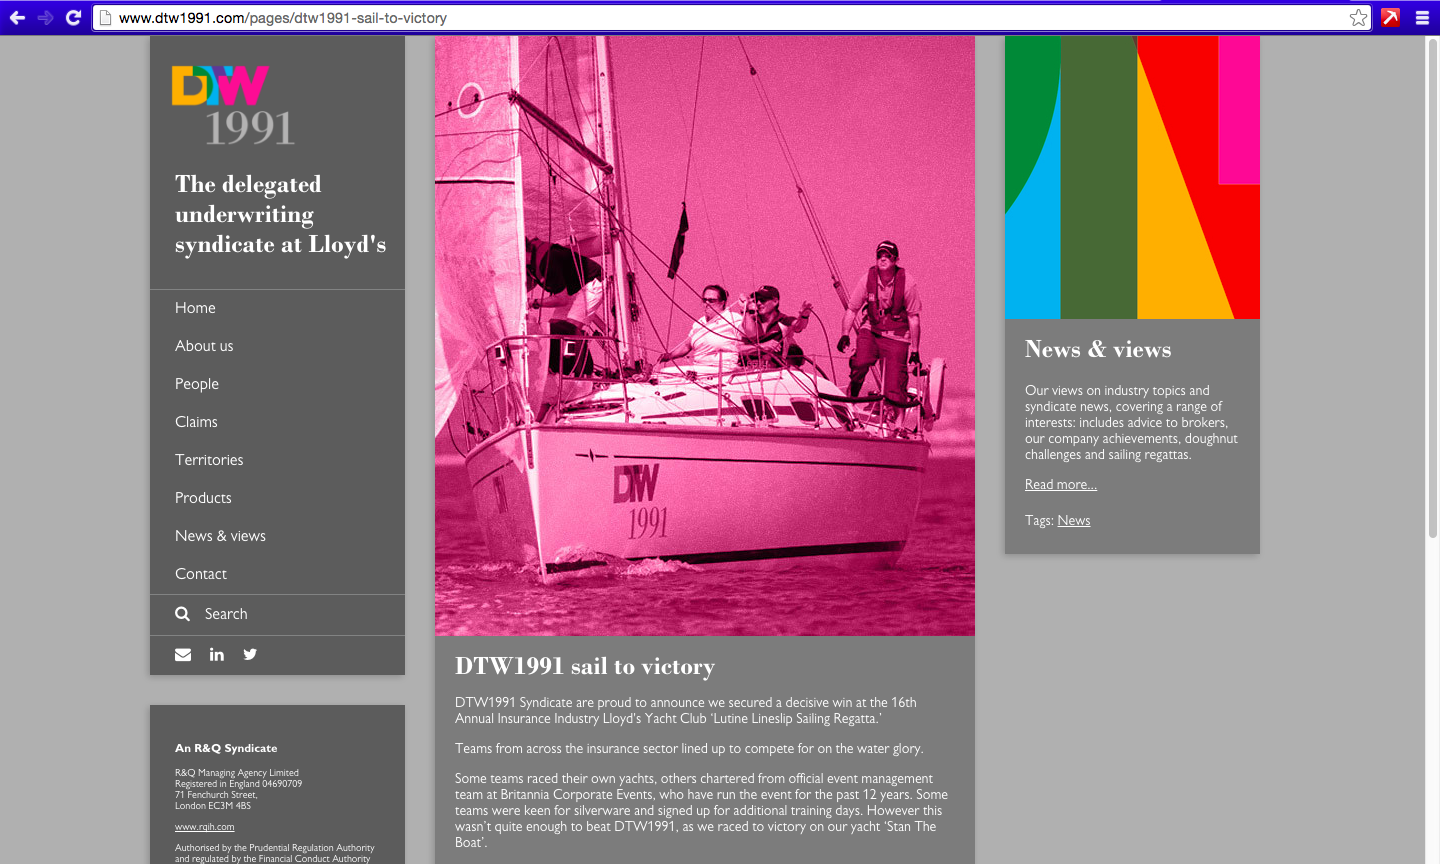Go to the Contact page

coord(201,574)
